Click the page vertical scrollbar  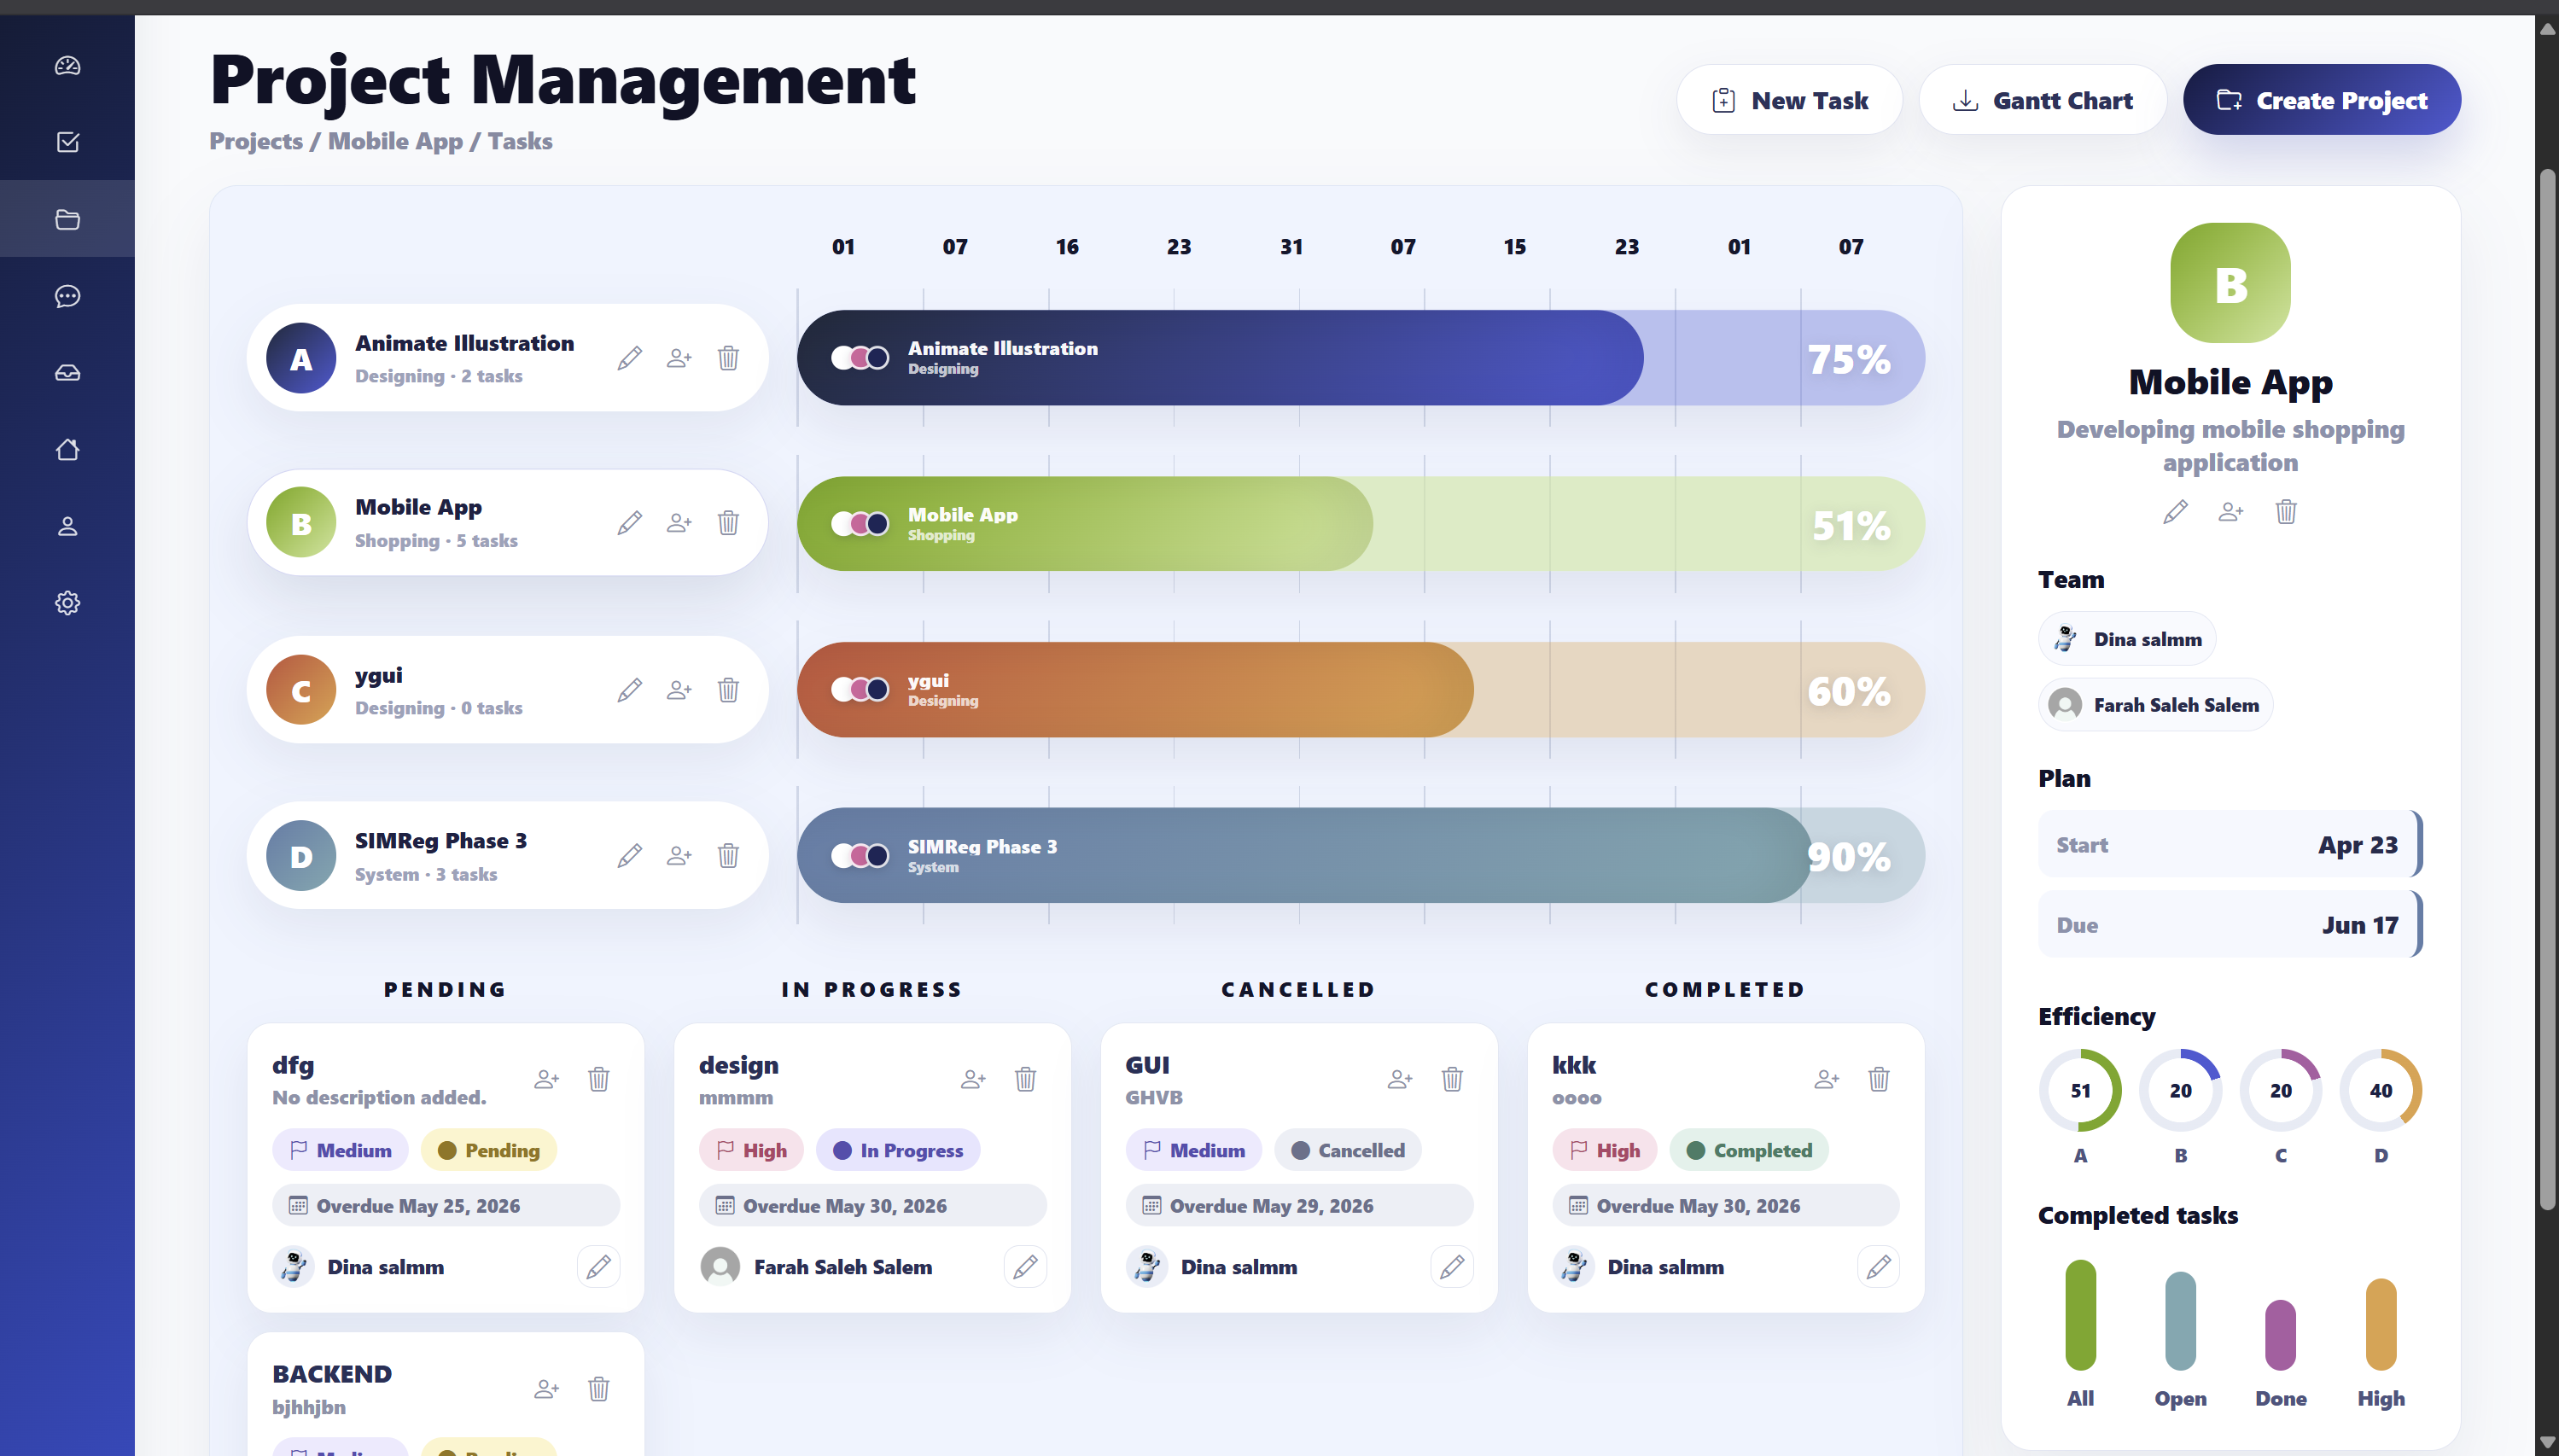click(2547, 690)
